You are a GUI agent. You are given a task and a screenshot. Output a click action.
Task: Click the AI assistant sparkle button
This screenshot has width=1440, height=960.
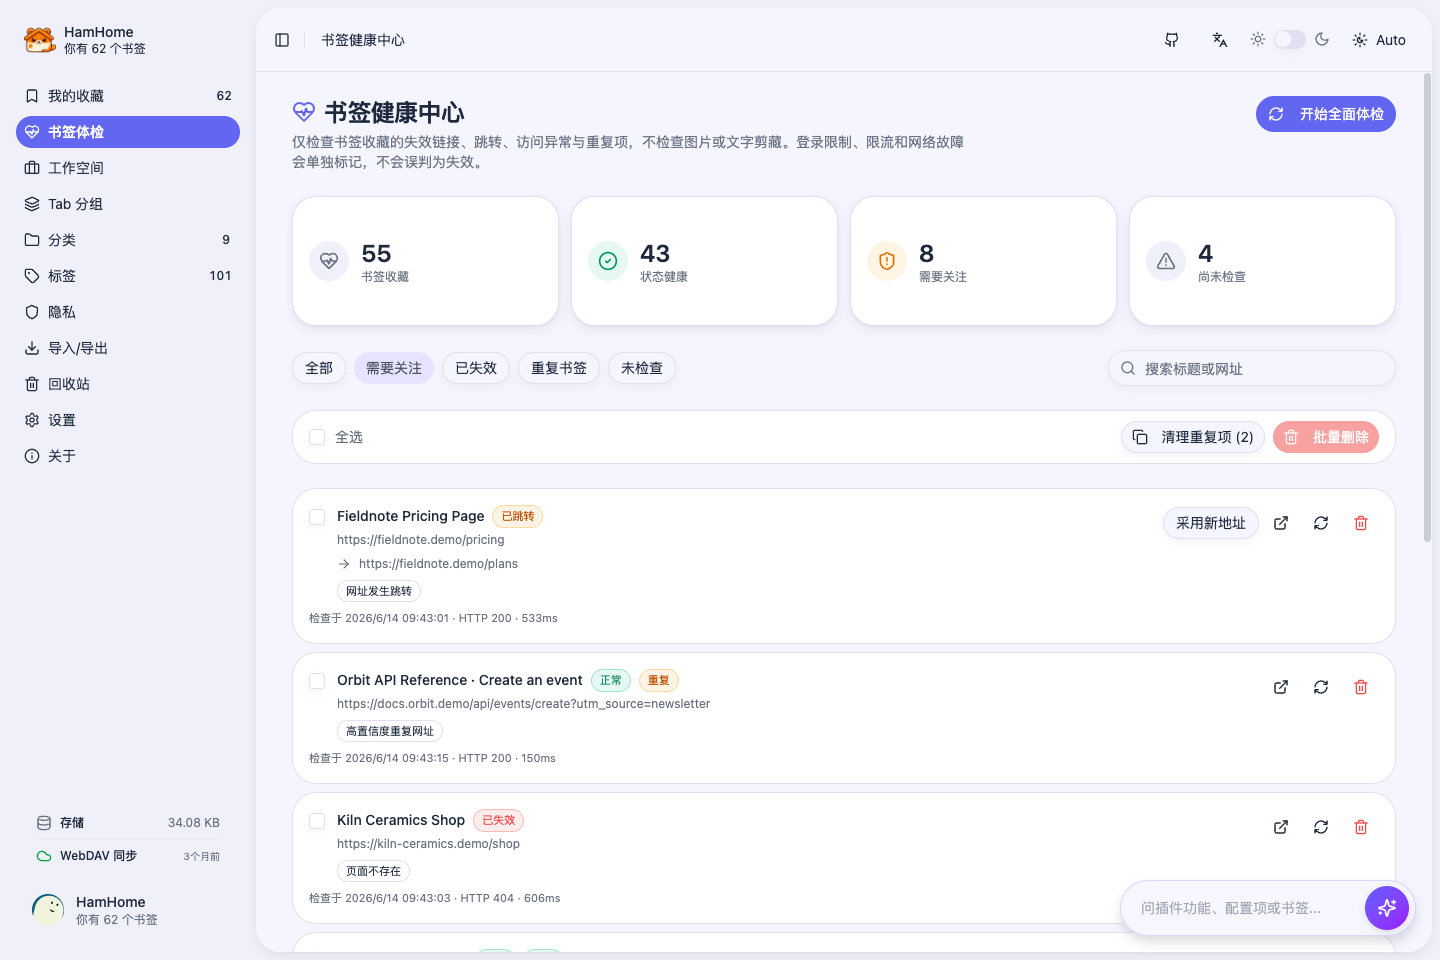coord(1387,908)
